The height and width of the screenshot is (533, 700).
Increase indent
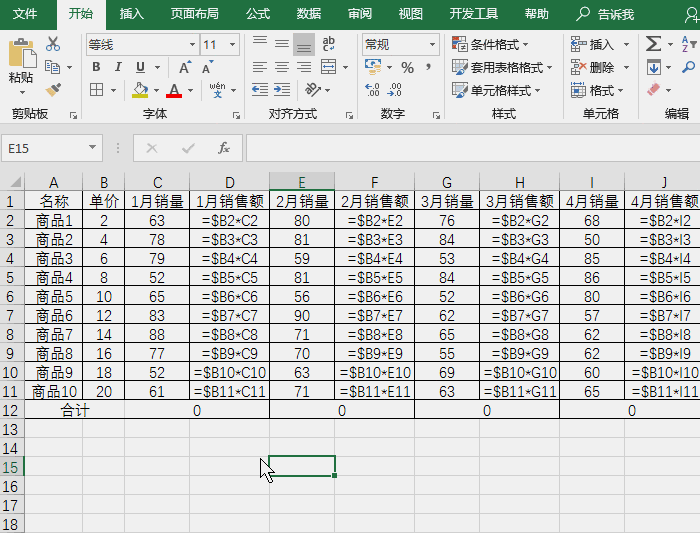coord(282,90)
